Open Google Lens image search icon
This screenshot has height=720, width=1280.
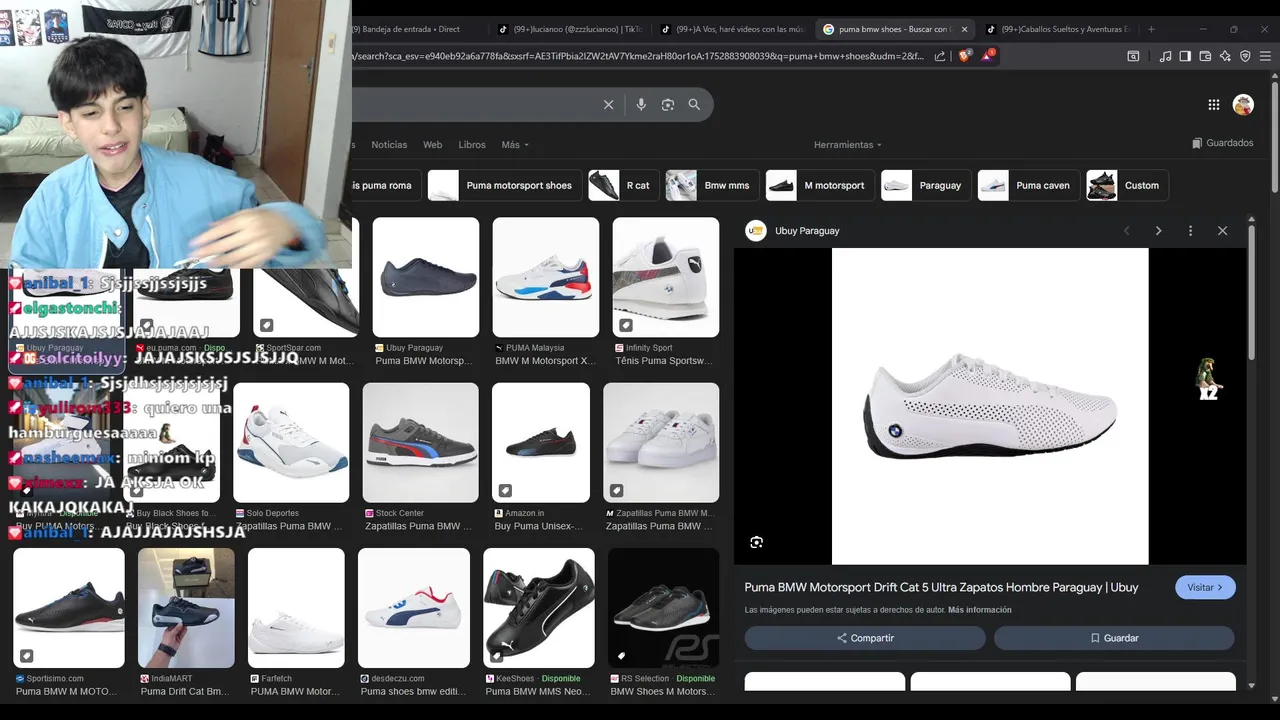(x=667, y=104)
